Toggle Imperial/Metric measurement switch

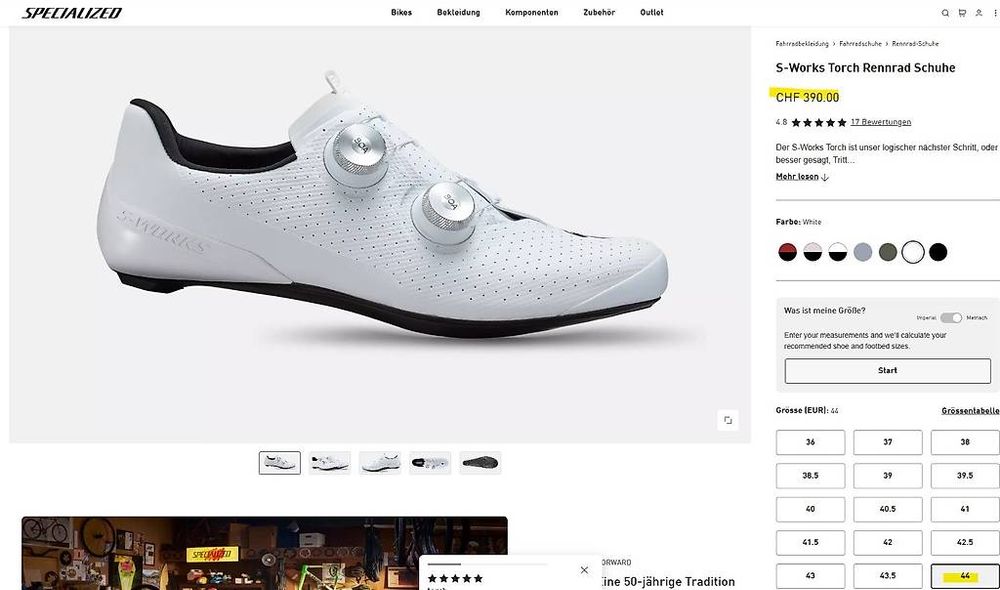tap(951, 318)
